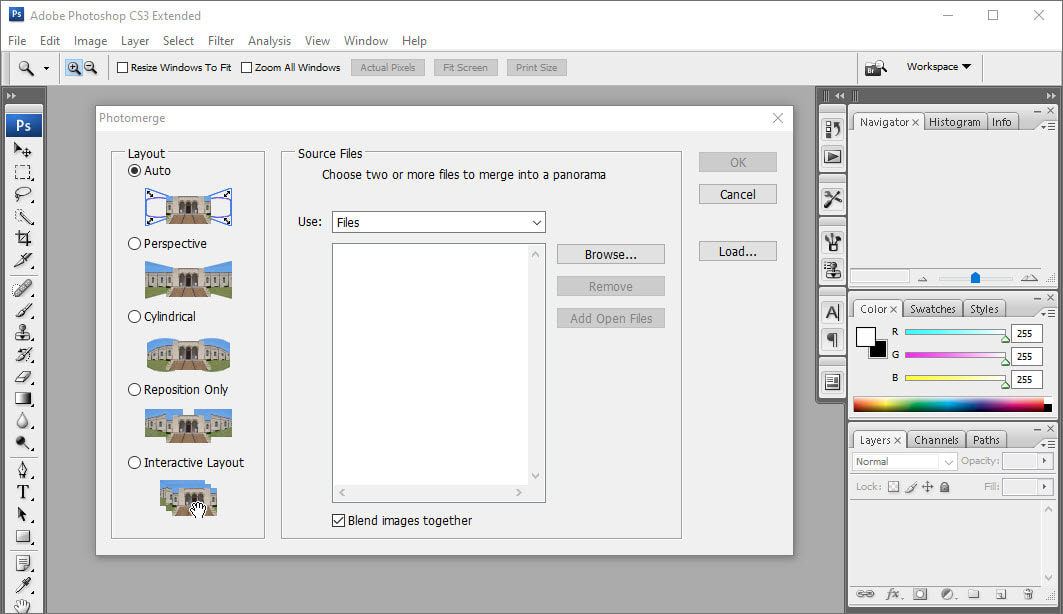The image size is (1063, 614).
Task: Select the Rectangle shape tool
Action: click(x=23, y=537)
